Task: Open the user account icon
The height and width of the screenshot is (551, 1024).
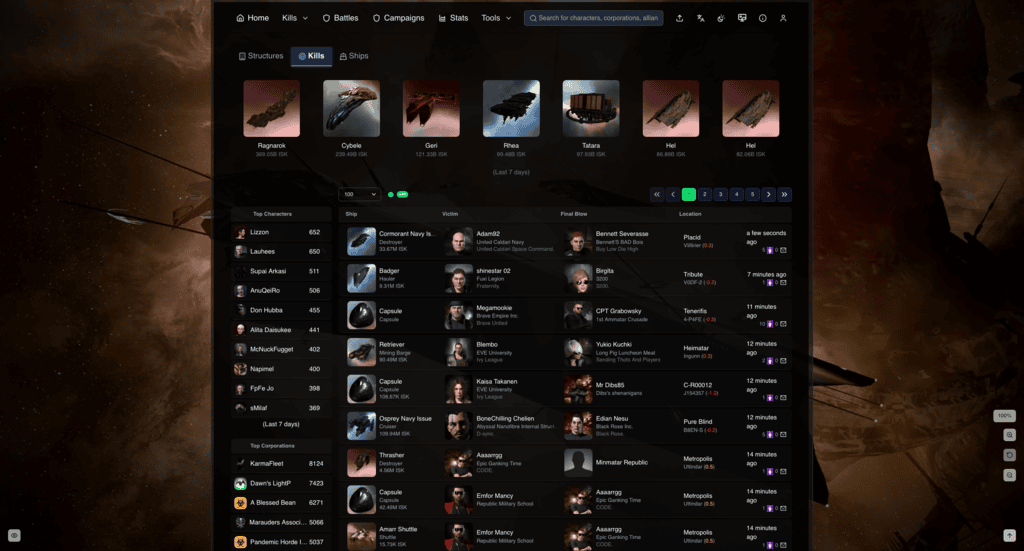Action: (x=783, y=18)
